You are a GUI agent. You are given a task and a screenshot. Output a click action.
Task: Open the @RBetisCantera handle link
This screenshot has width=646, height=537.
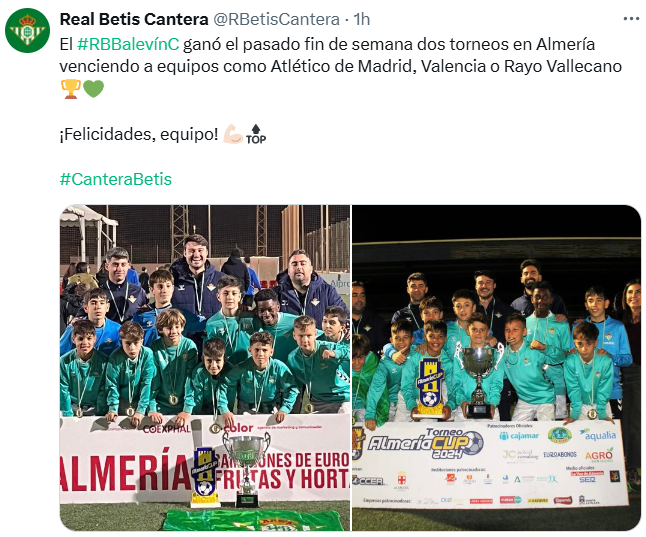coord(276,19)
